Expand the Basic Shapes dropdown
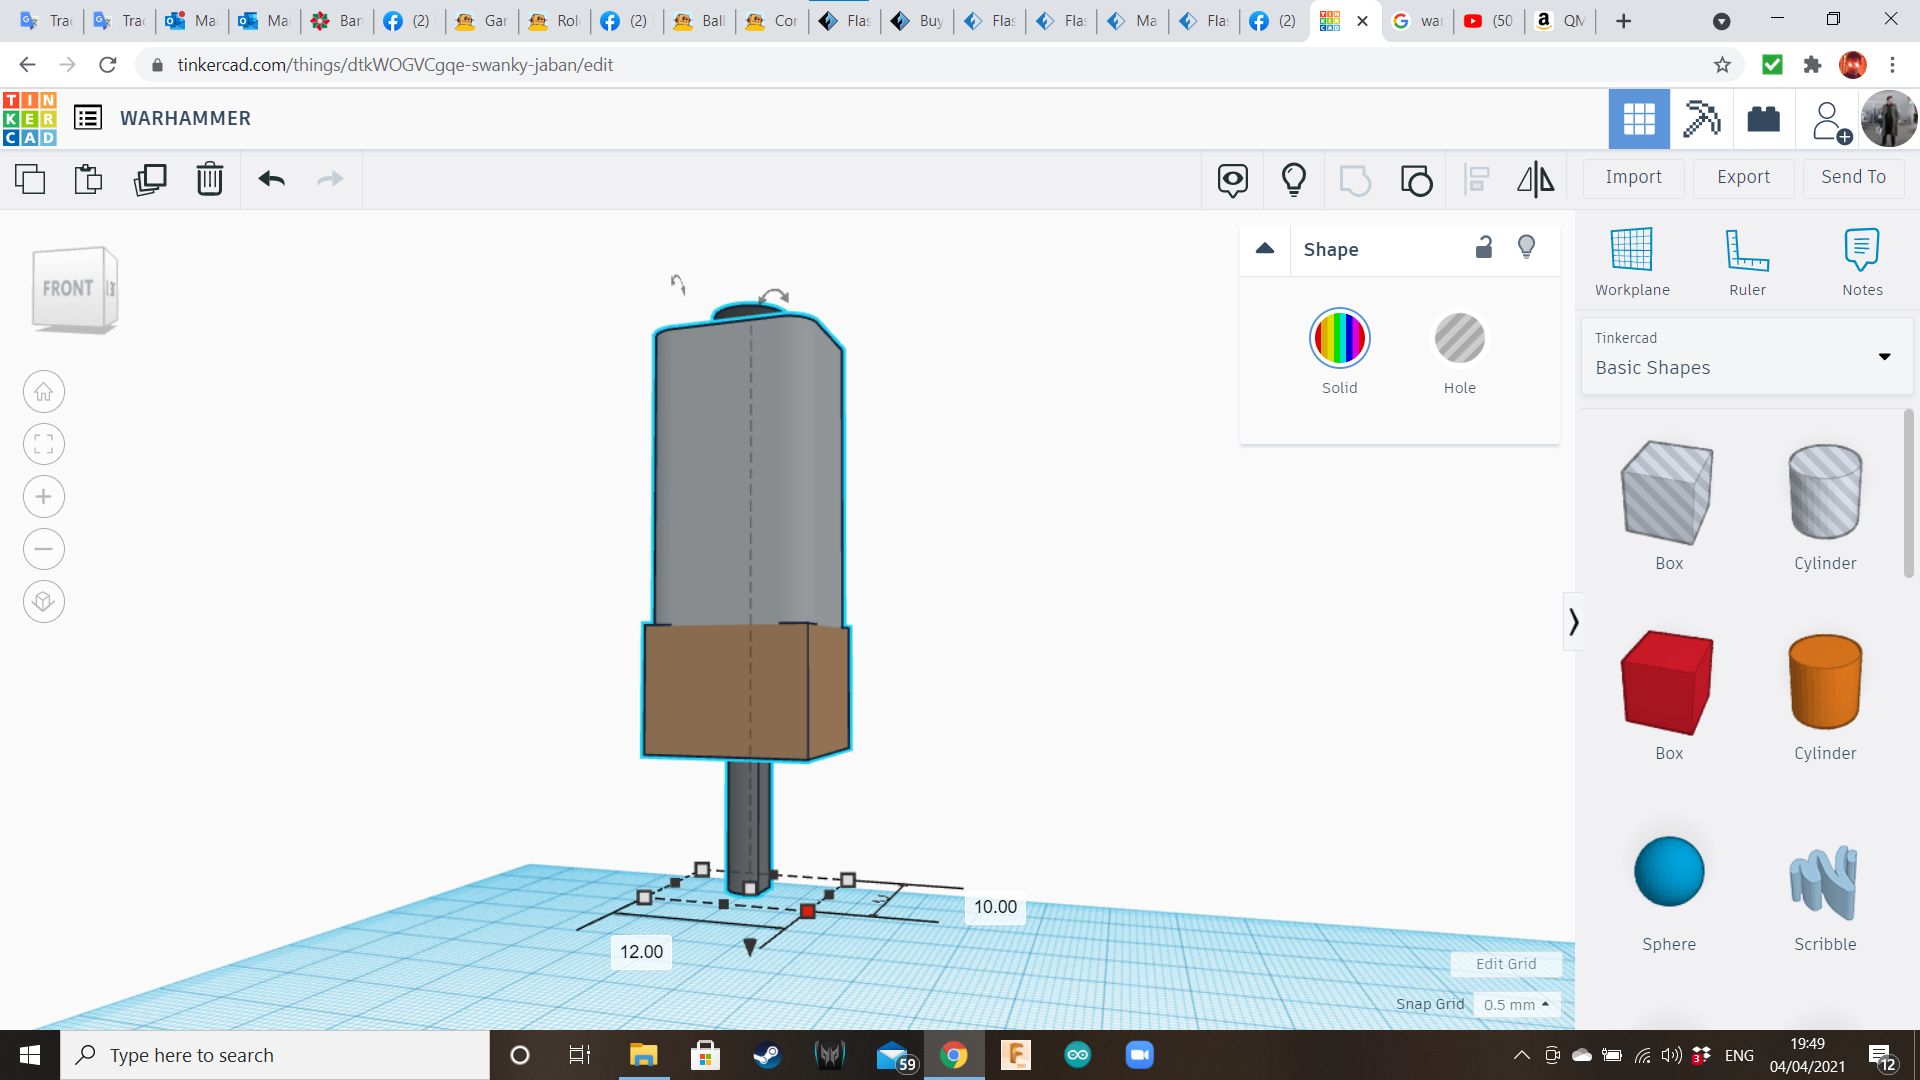This screenshot has height=1080, width=1920. (1884, 356)
